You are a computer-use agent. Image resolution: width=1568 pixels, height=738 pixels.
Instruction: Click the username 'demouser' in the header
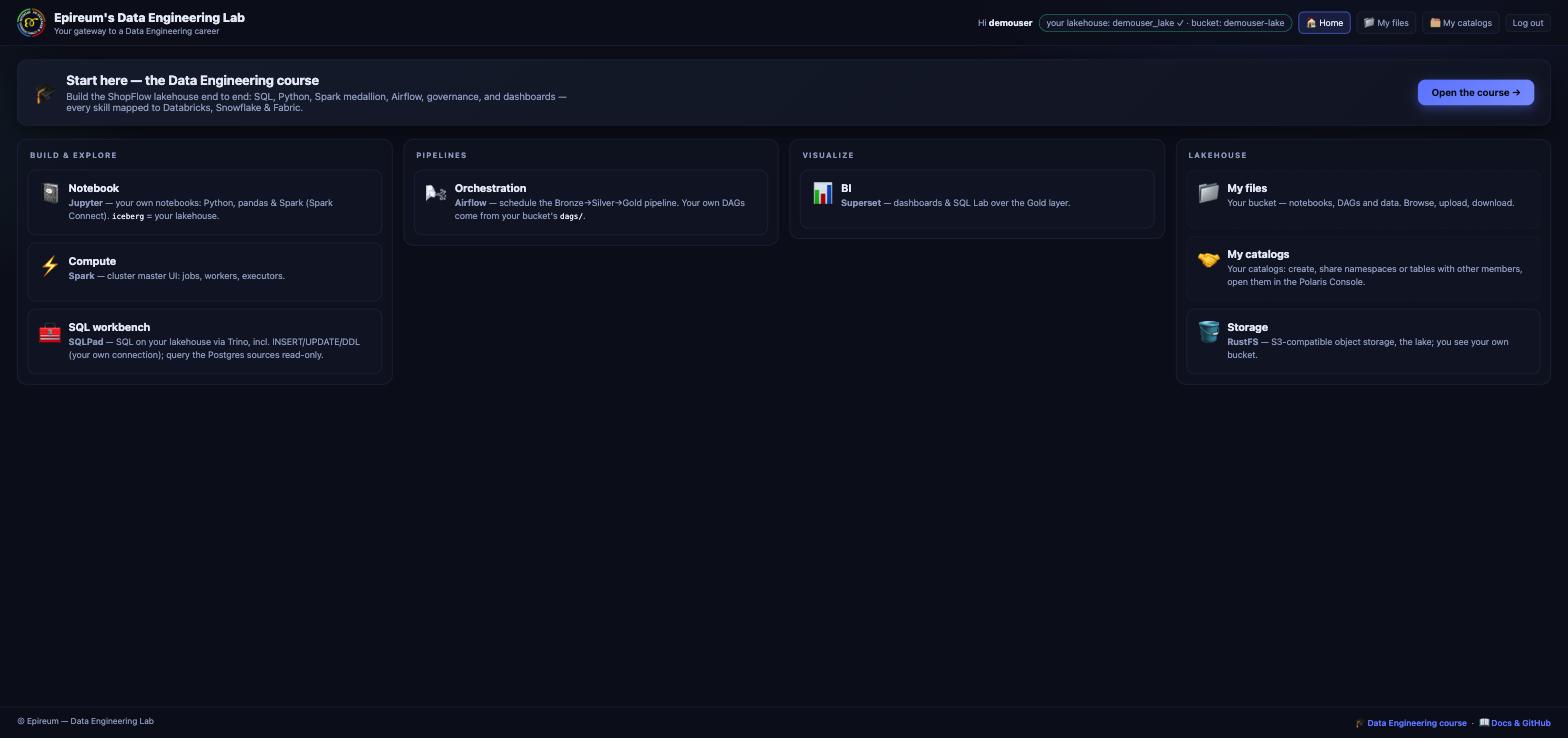[1010, 23]
